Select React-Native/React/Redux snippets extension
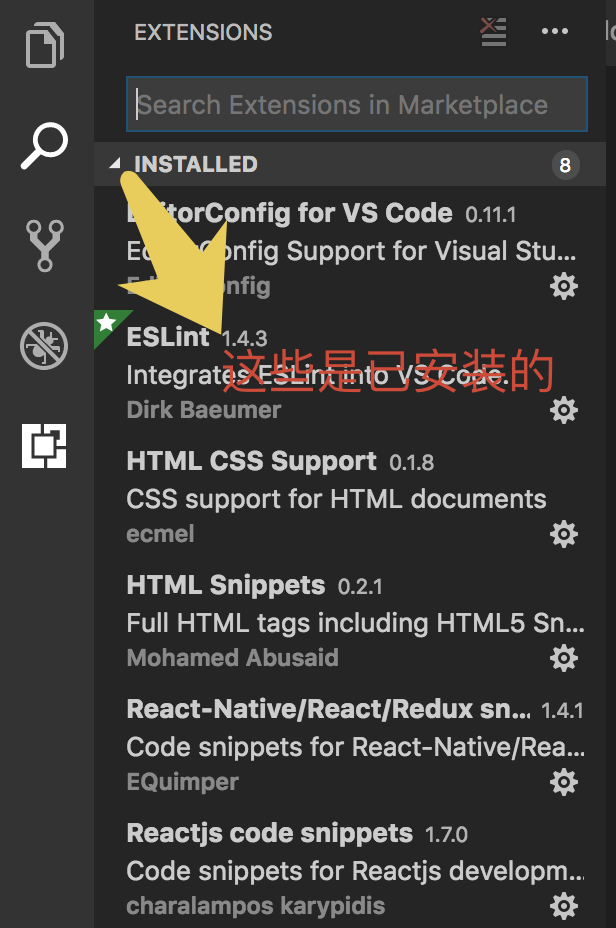The height and width of the screenshot is (928, 616). point(350,745)
